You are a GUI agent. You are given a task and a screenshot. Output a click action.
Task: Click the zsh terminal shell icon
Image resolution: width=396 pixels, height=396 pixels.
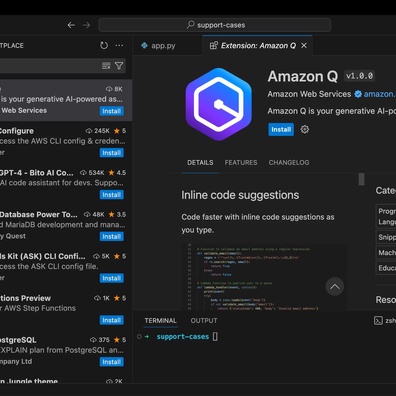point(378,321)
